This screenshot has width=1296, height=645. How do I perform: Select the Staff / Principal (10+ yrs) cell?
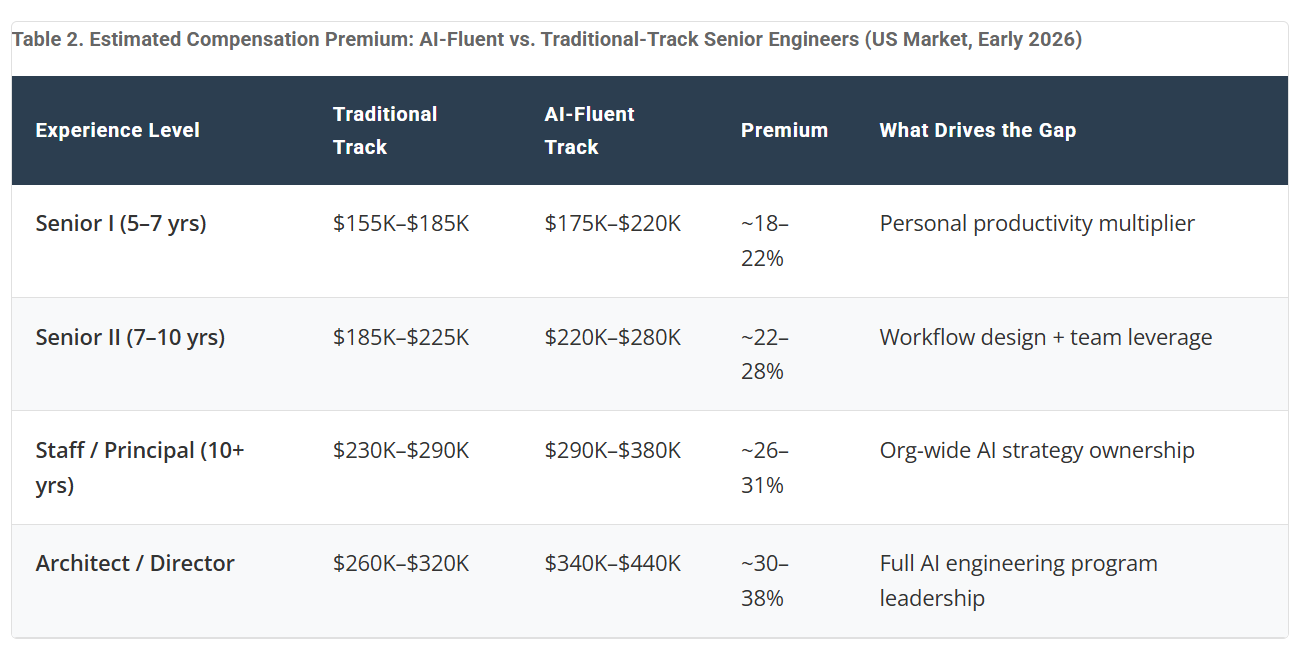(140, 467)
